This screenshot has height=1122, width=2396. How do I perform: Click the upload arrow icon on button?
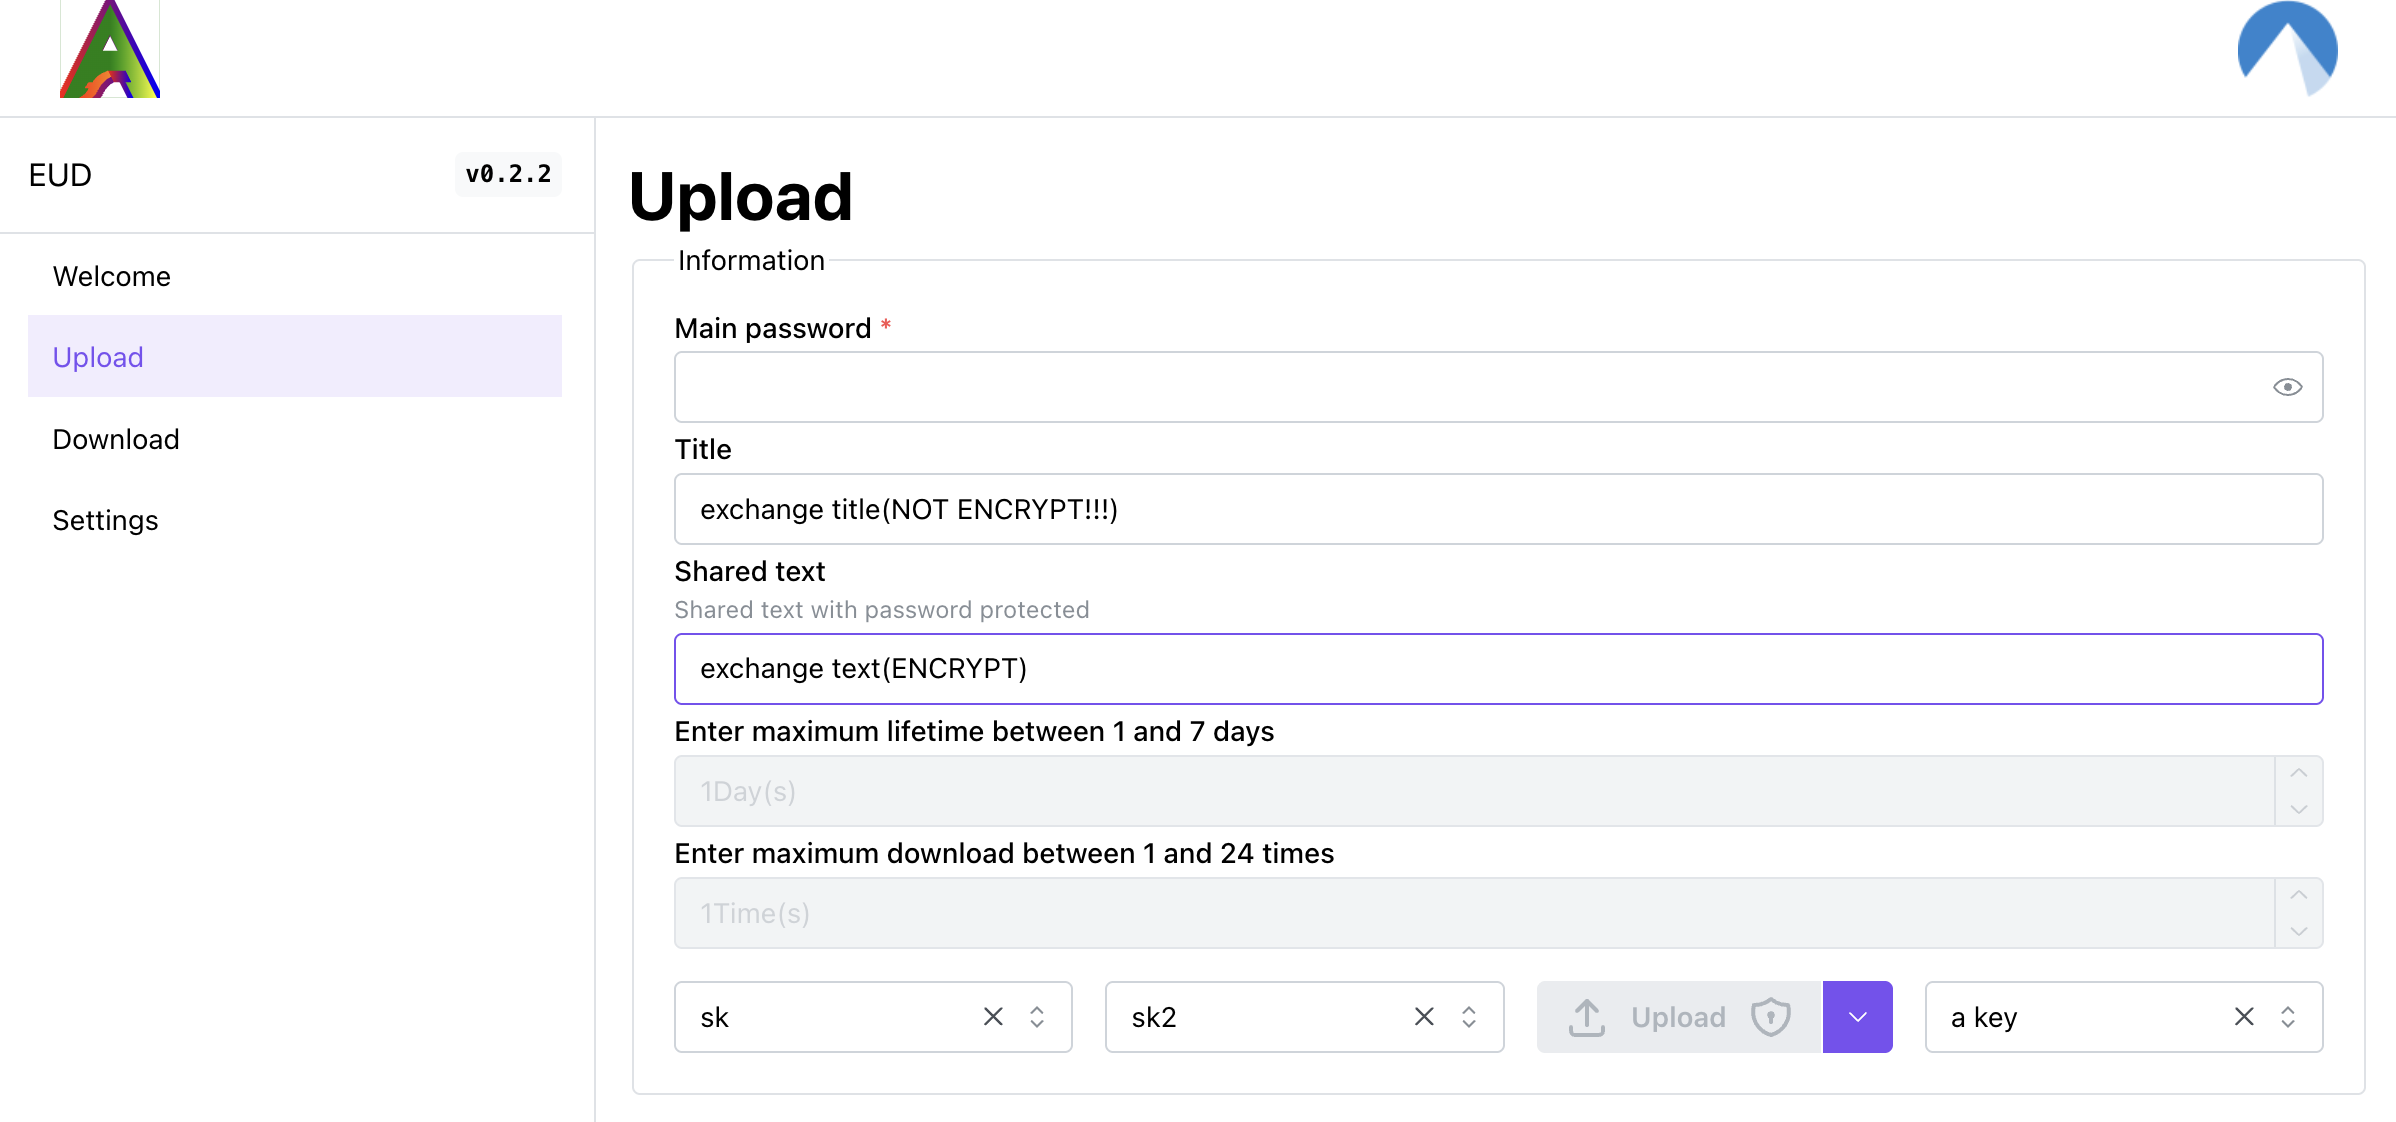click(1587, 1017)
